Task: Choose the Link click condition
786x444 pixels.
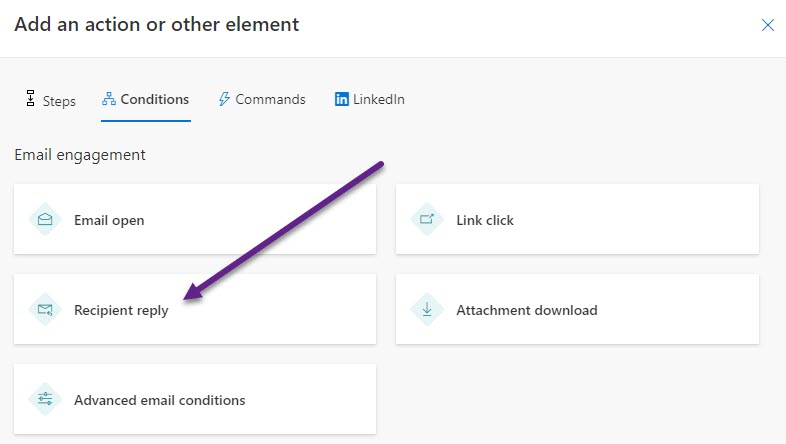Action: [577, 220]
